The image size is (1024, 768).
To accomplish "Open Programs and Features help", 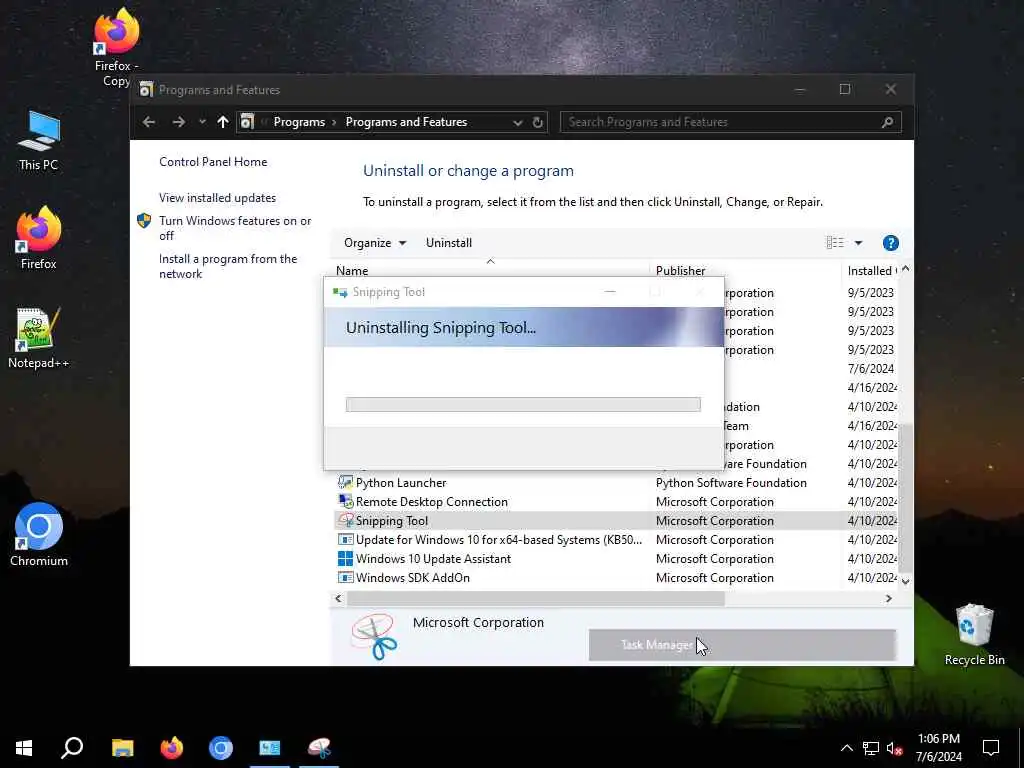I will [890, 243].
